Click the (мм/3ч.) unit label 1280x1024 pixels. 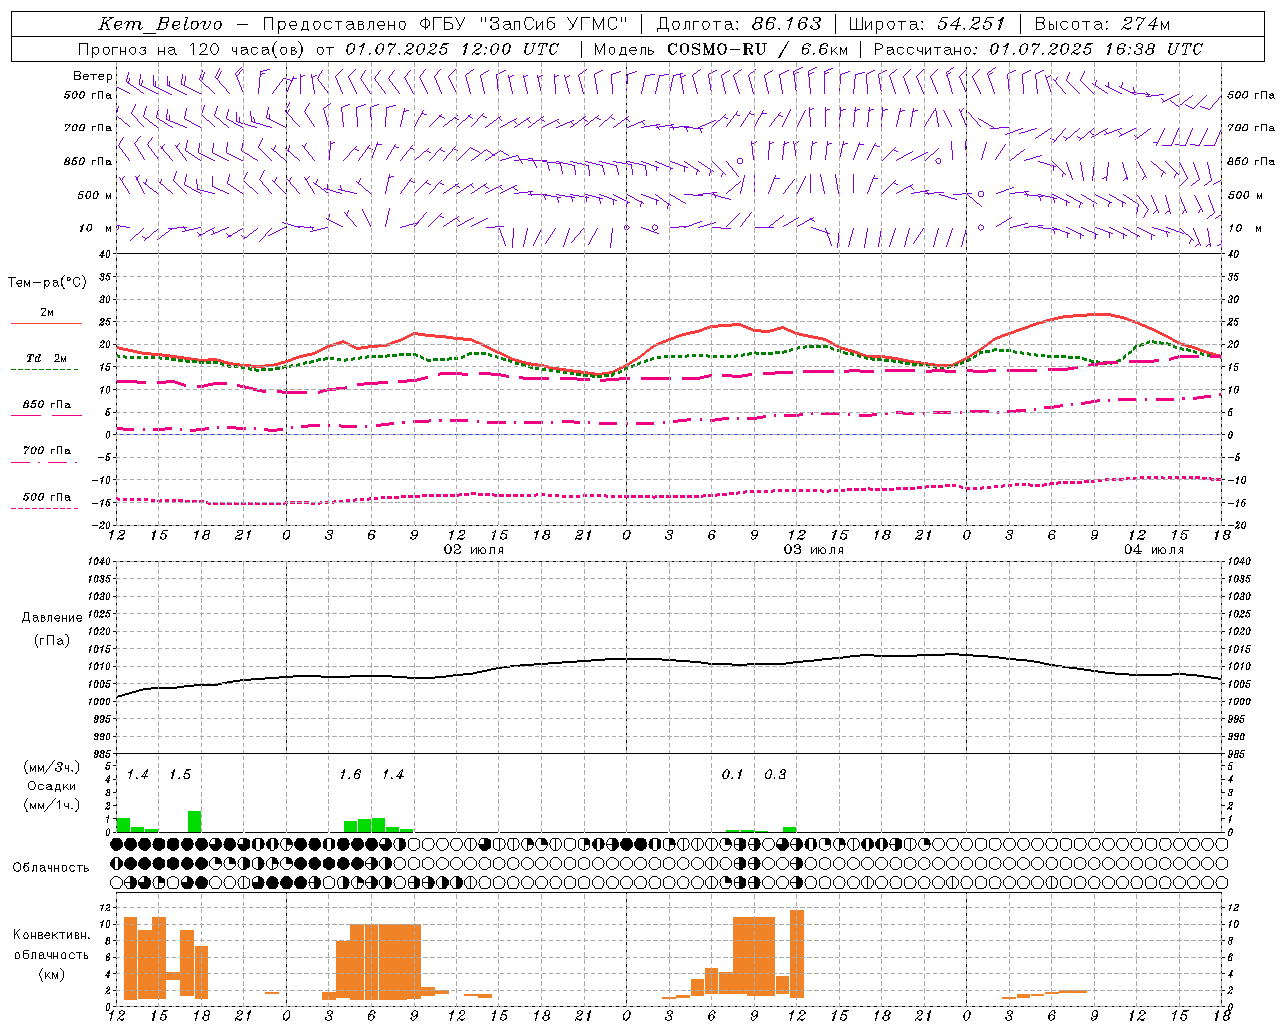coord(51,768)
